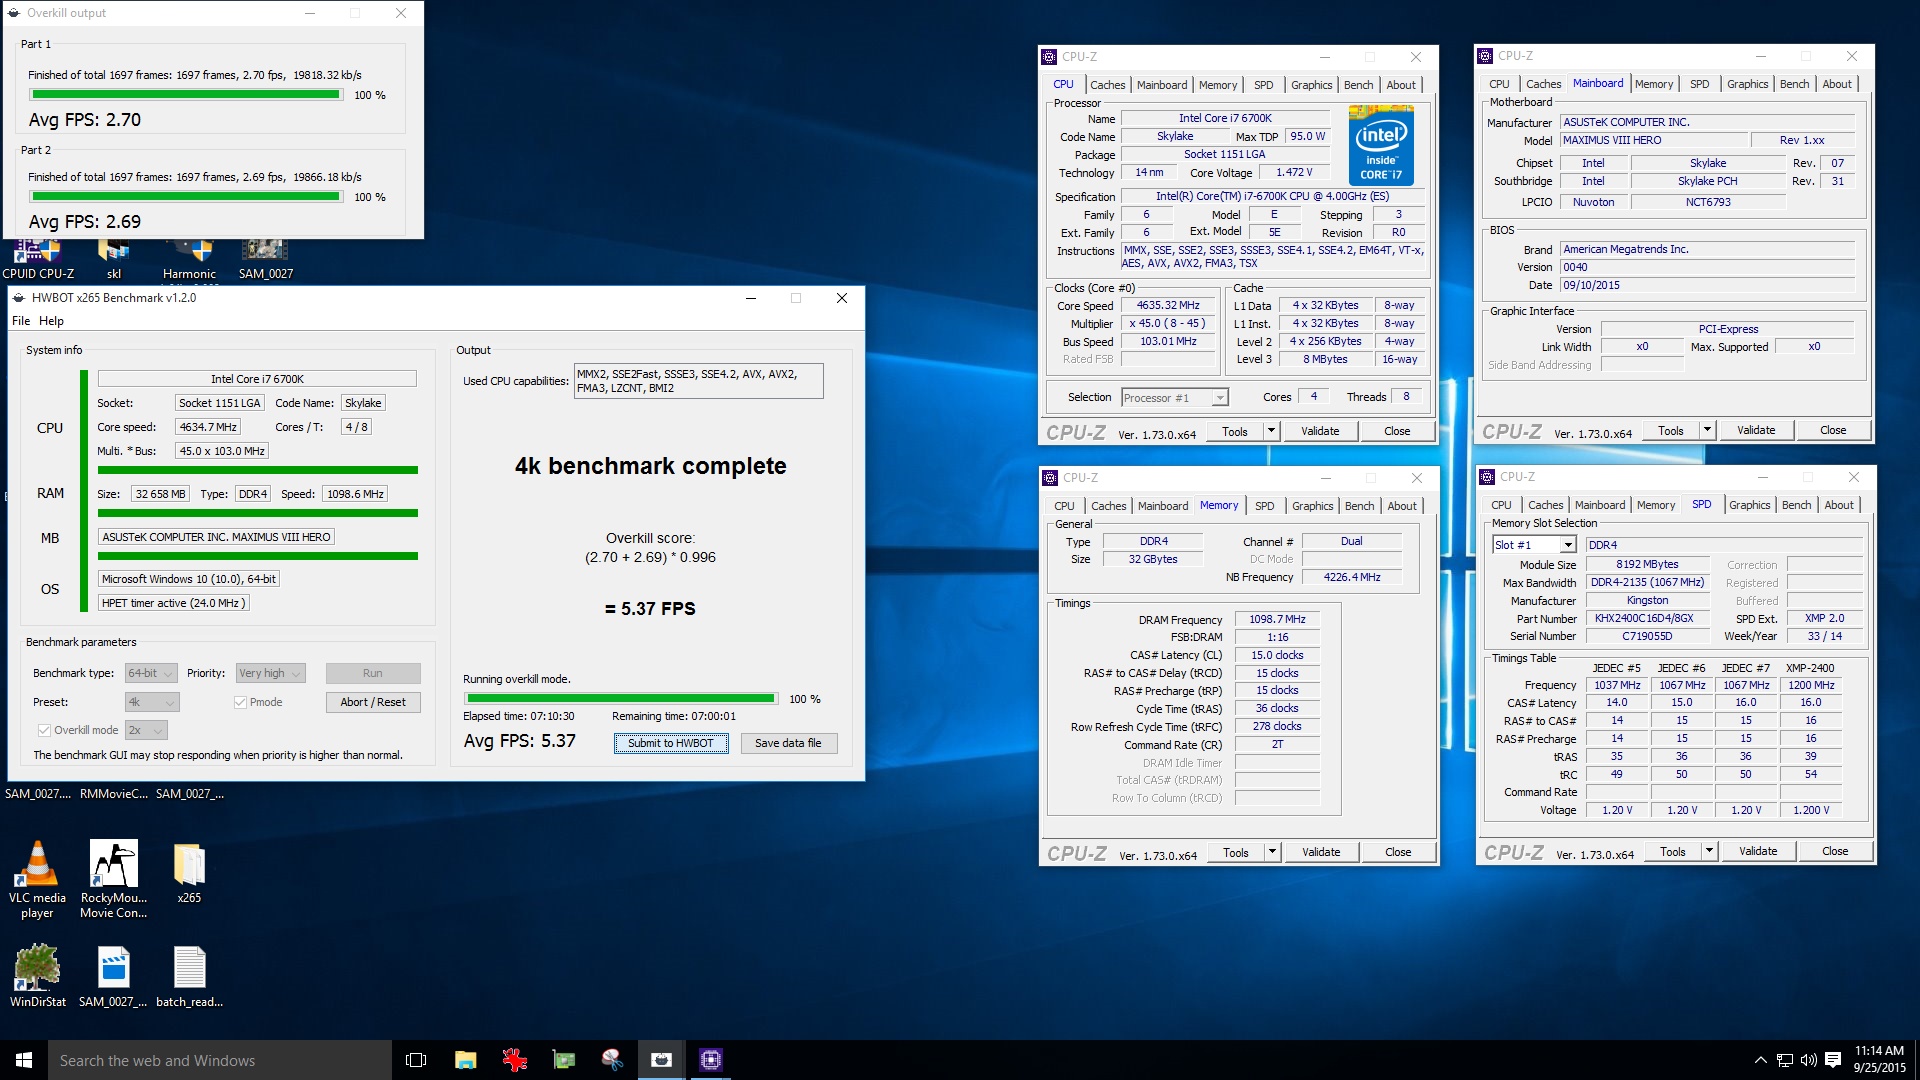Image resolution: width=1920 pixels, height=1080 pixels.
Task: Click the taskbar search box
Action: point(220,1060)
